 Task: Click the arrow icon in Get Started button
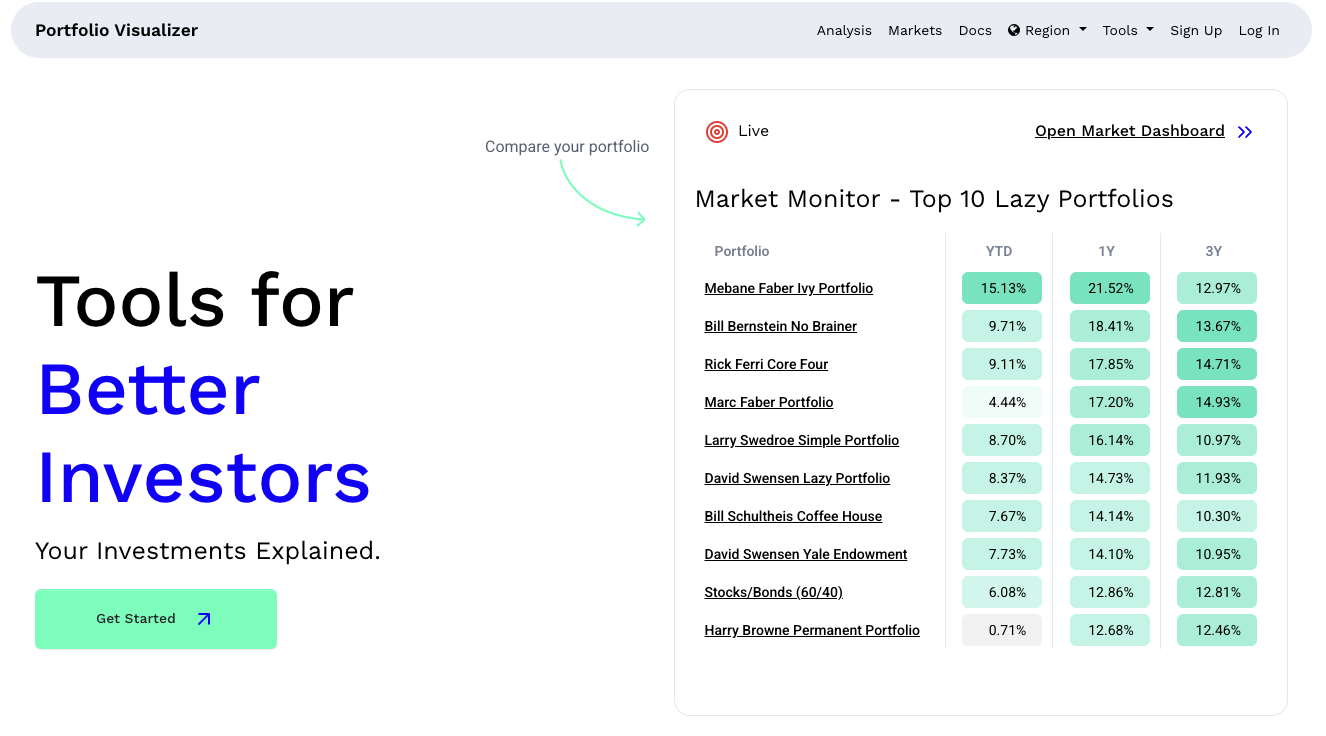click(204, 619)
